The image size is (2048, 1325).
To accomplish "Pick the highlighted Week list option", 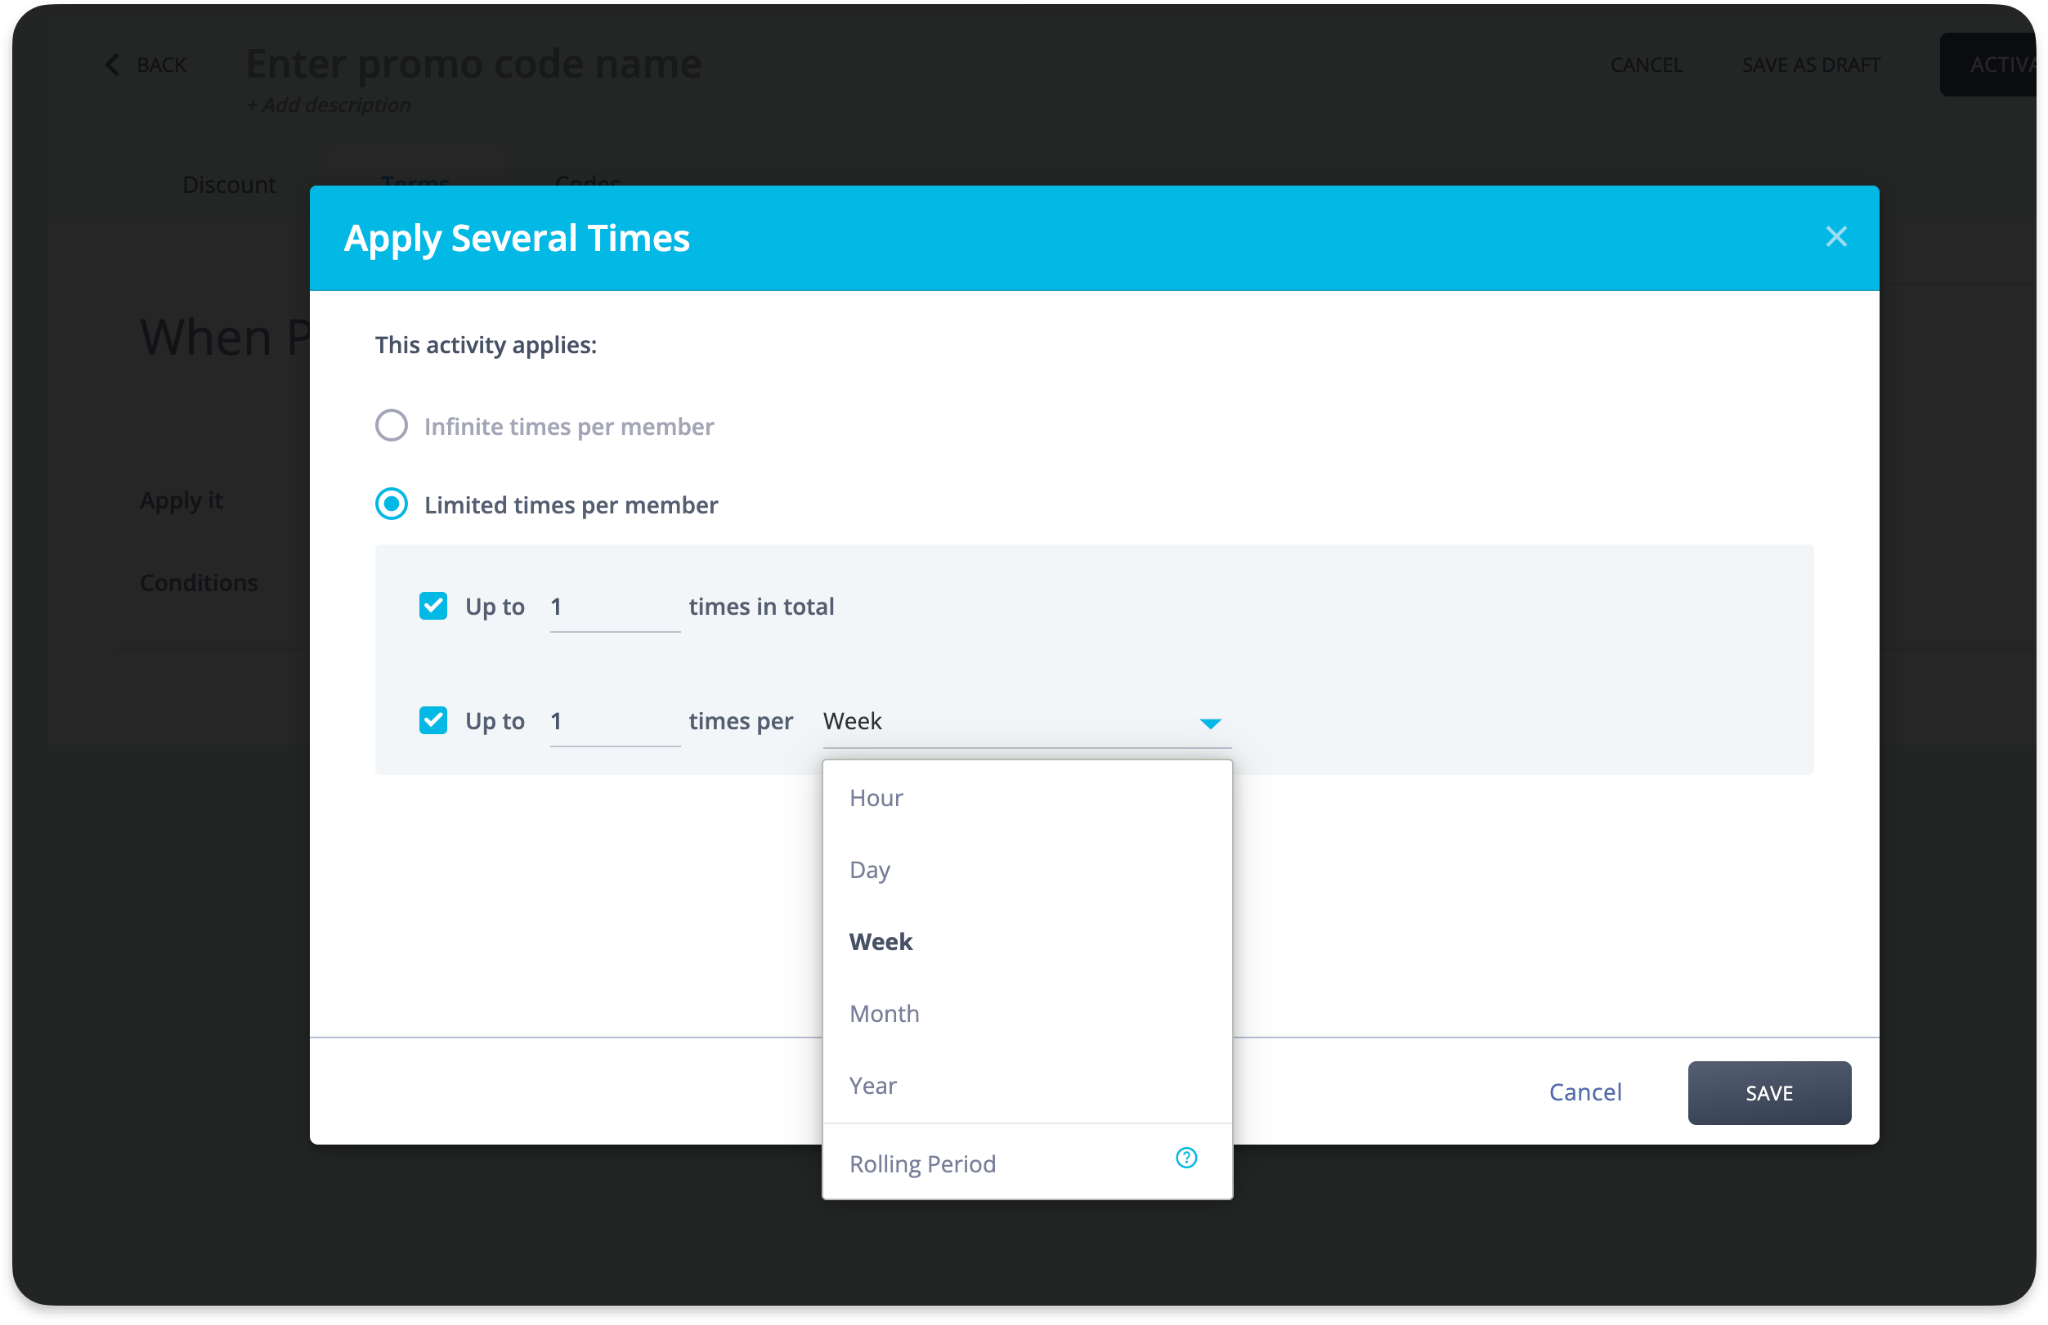I will click(880, 942).
